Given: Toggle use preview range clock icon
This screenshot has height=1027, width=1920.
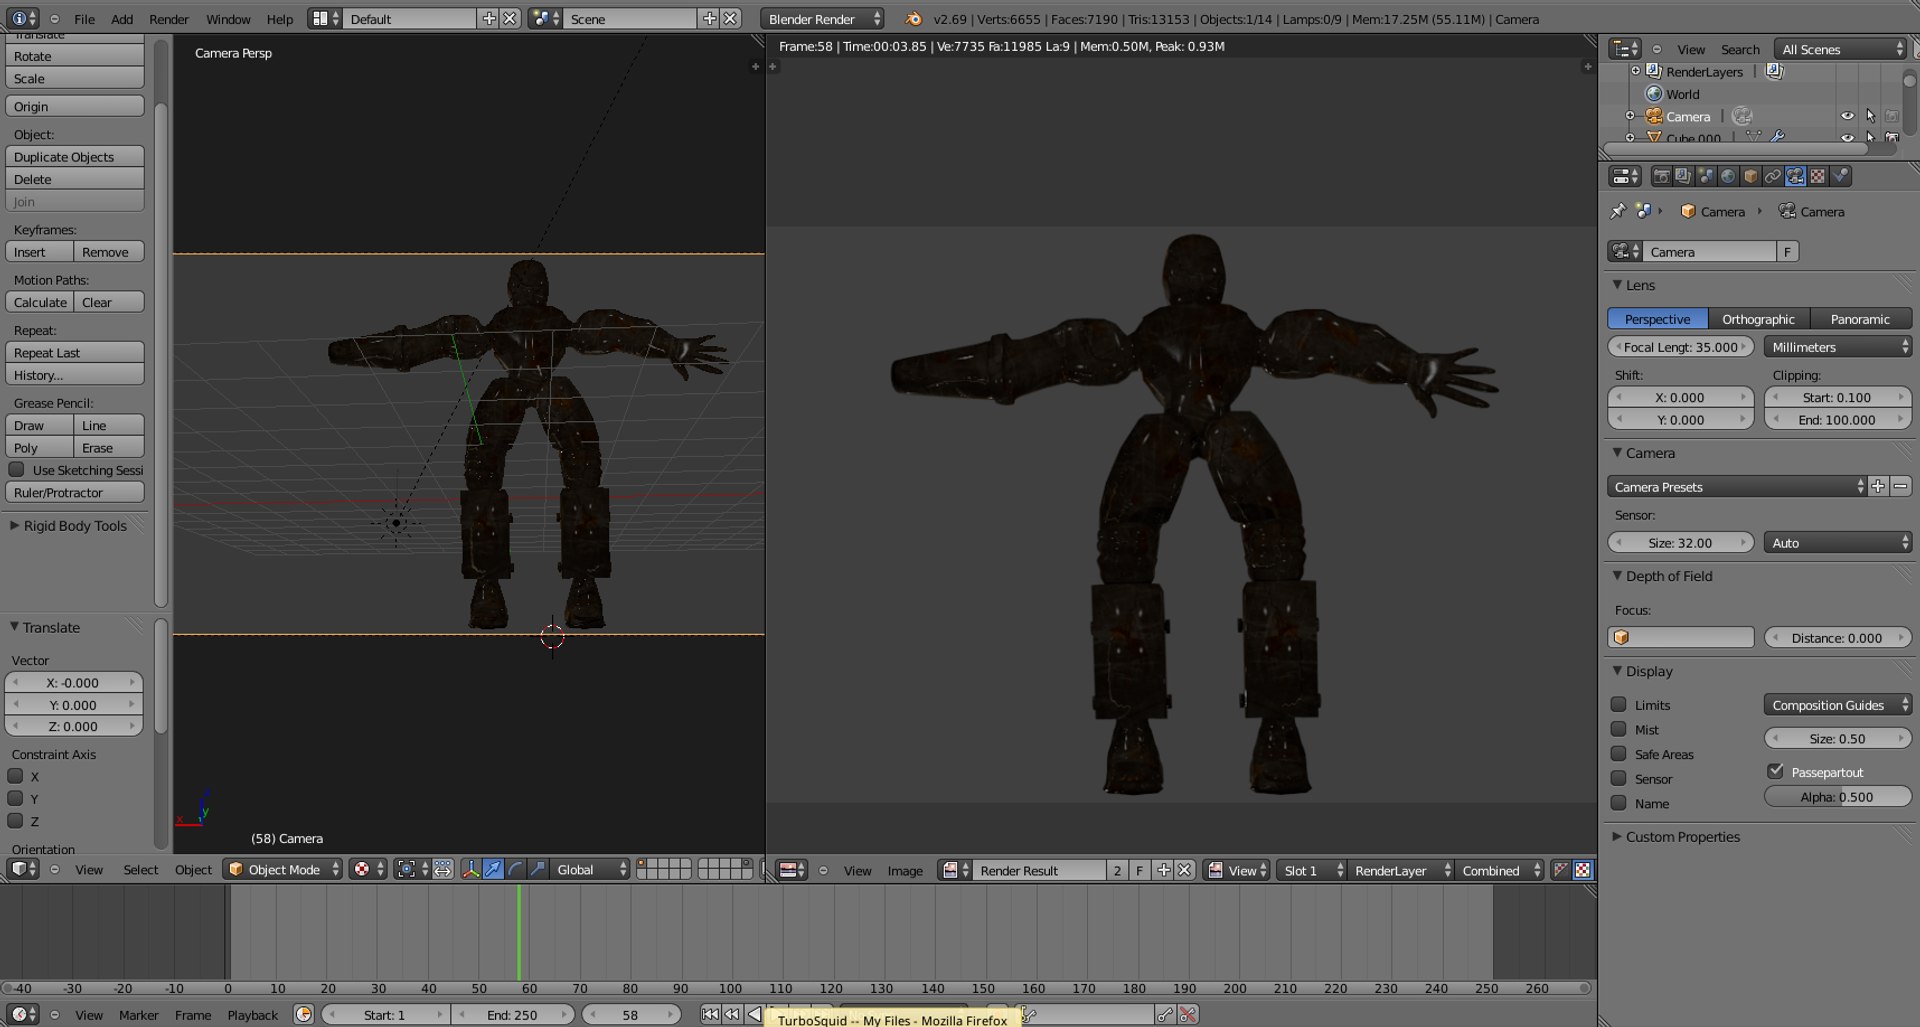Looking at the screenshot, I should 303,1014.
